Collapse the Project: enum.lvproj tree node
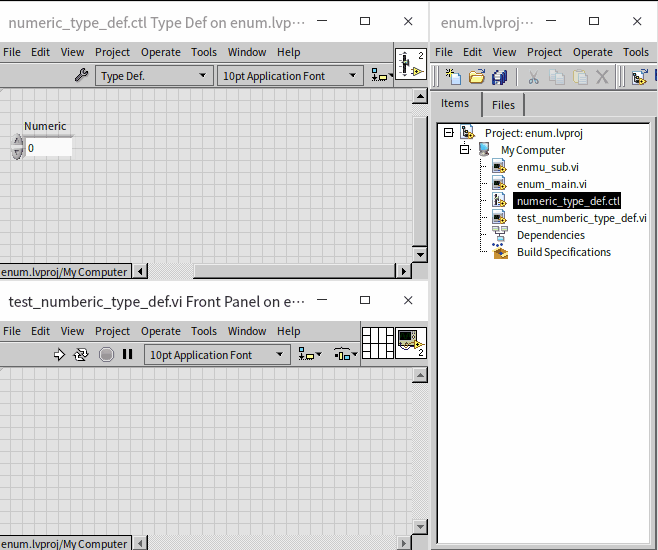 [x=448, y=132]
